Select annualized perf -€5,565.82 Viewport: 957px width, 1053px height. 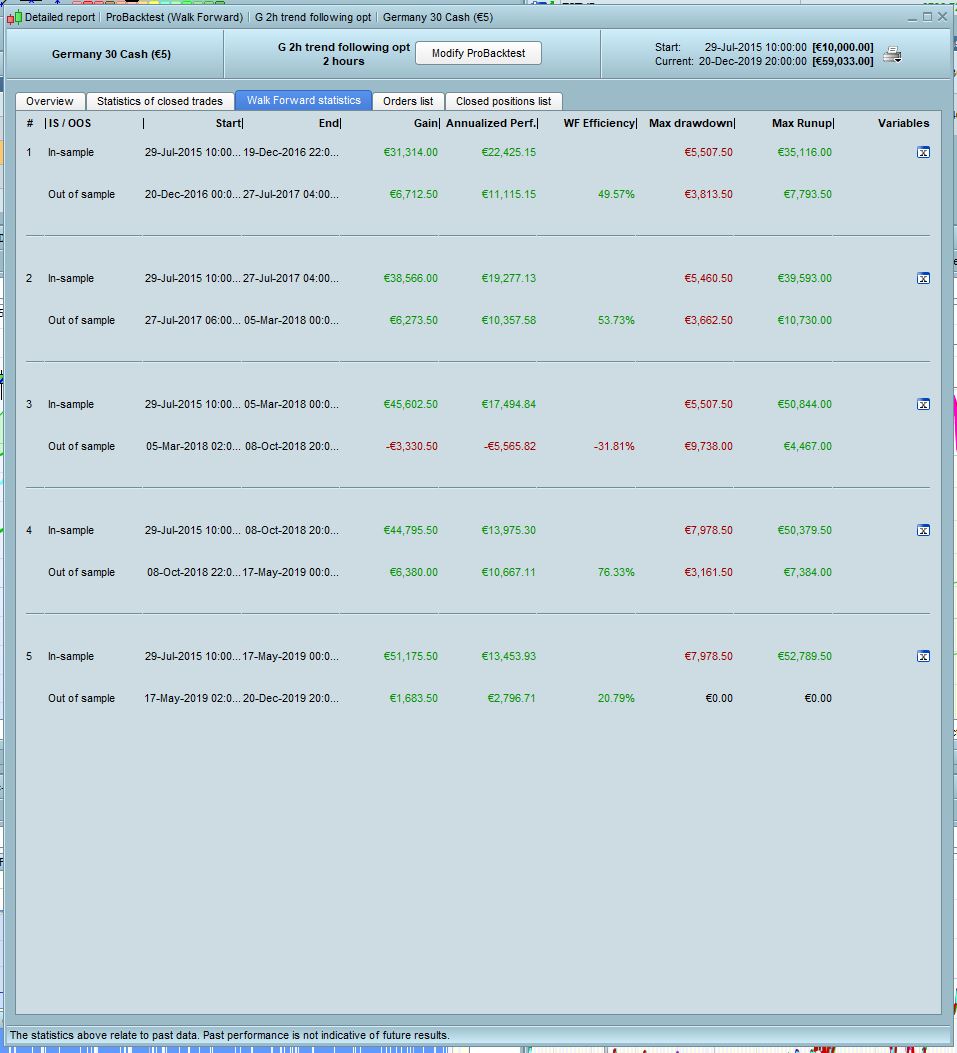click(510, 447)
